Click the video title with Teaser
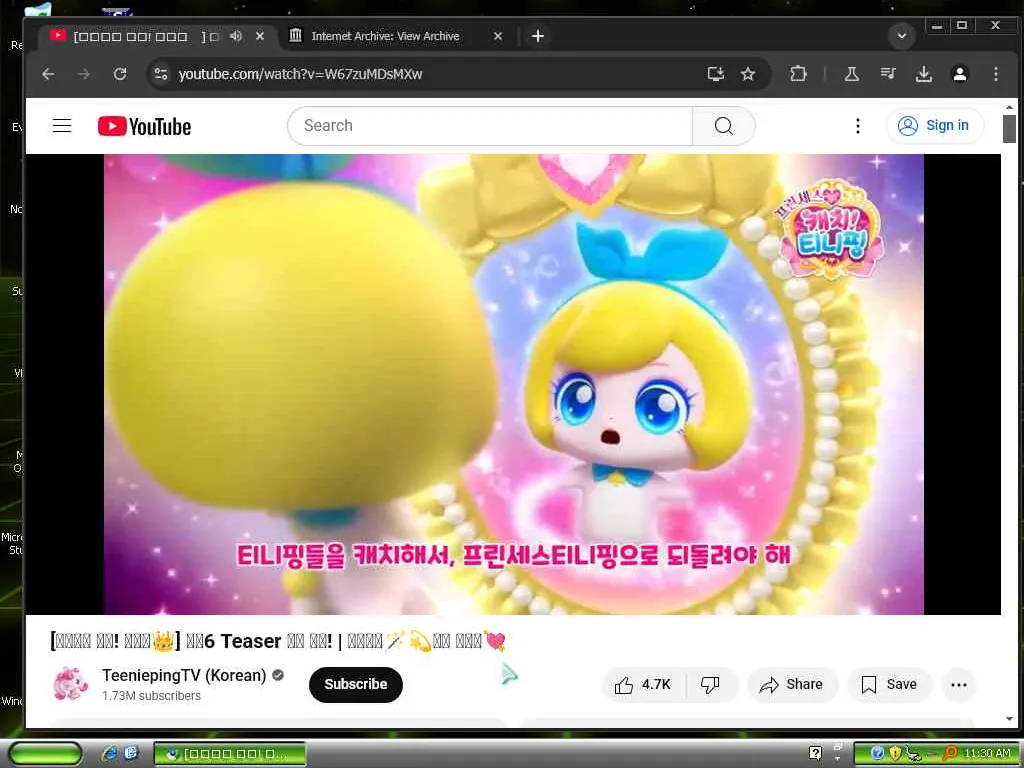 point(278,641)
